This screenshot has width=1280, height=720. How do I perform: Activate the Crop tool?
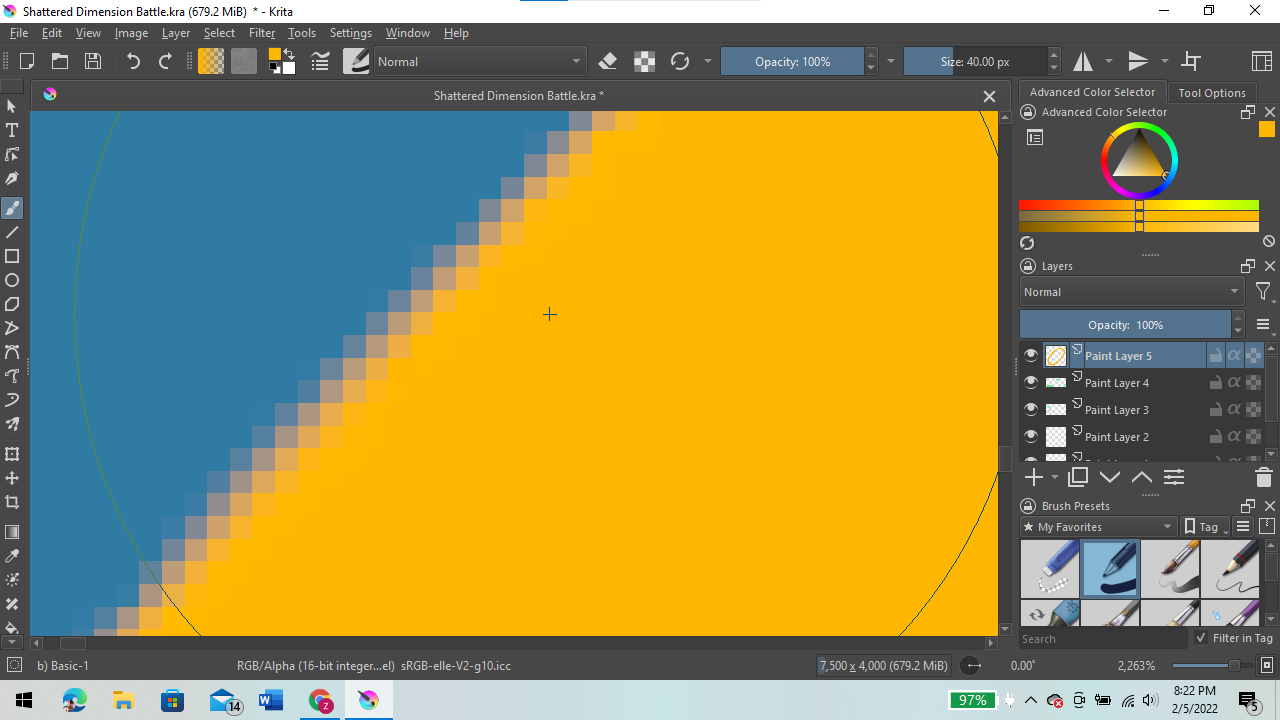point(12,502)
